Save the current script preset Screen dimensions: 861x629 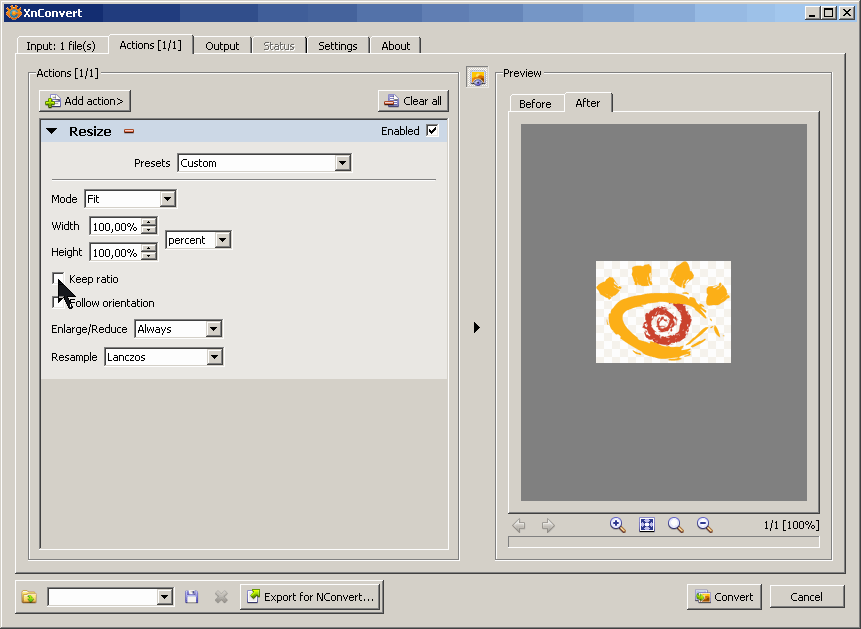(x=192, y=597)
